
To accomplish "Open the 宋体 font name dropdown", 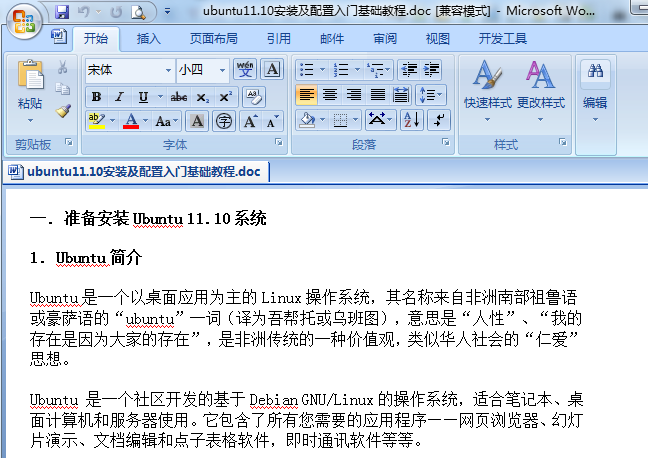I will click(x=168, y=70).
